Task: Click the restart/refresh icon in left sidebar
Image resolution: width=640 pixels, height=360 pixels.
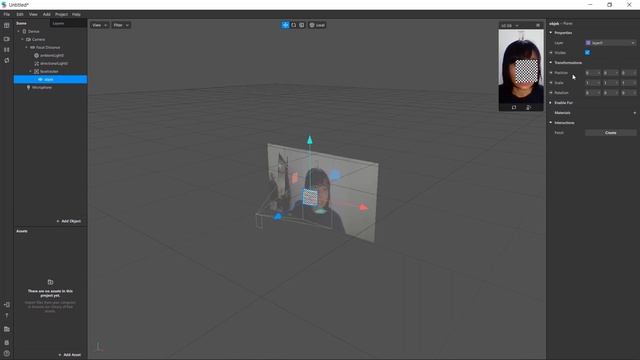Action: click(x=7, y=60)
